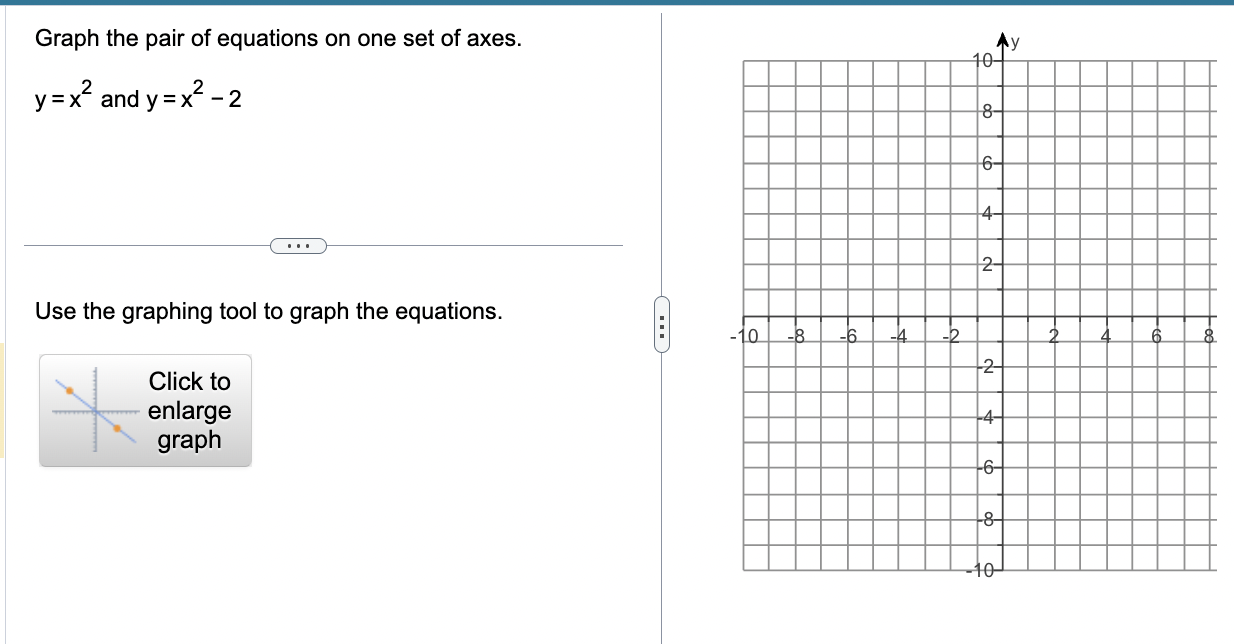Screen dimensions: 1234x644
Task: Click inside the blank graphing grid
Action: click(x=880, y=200)
